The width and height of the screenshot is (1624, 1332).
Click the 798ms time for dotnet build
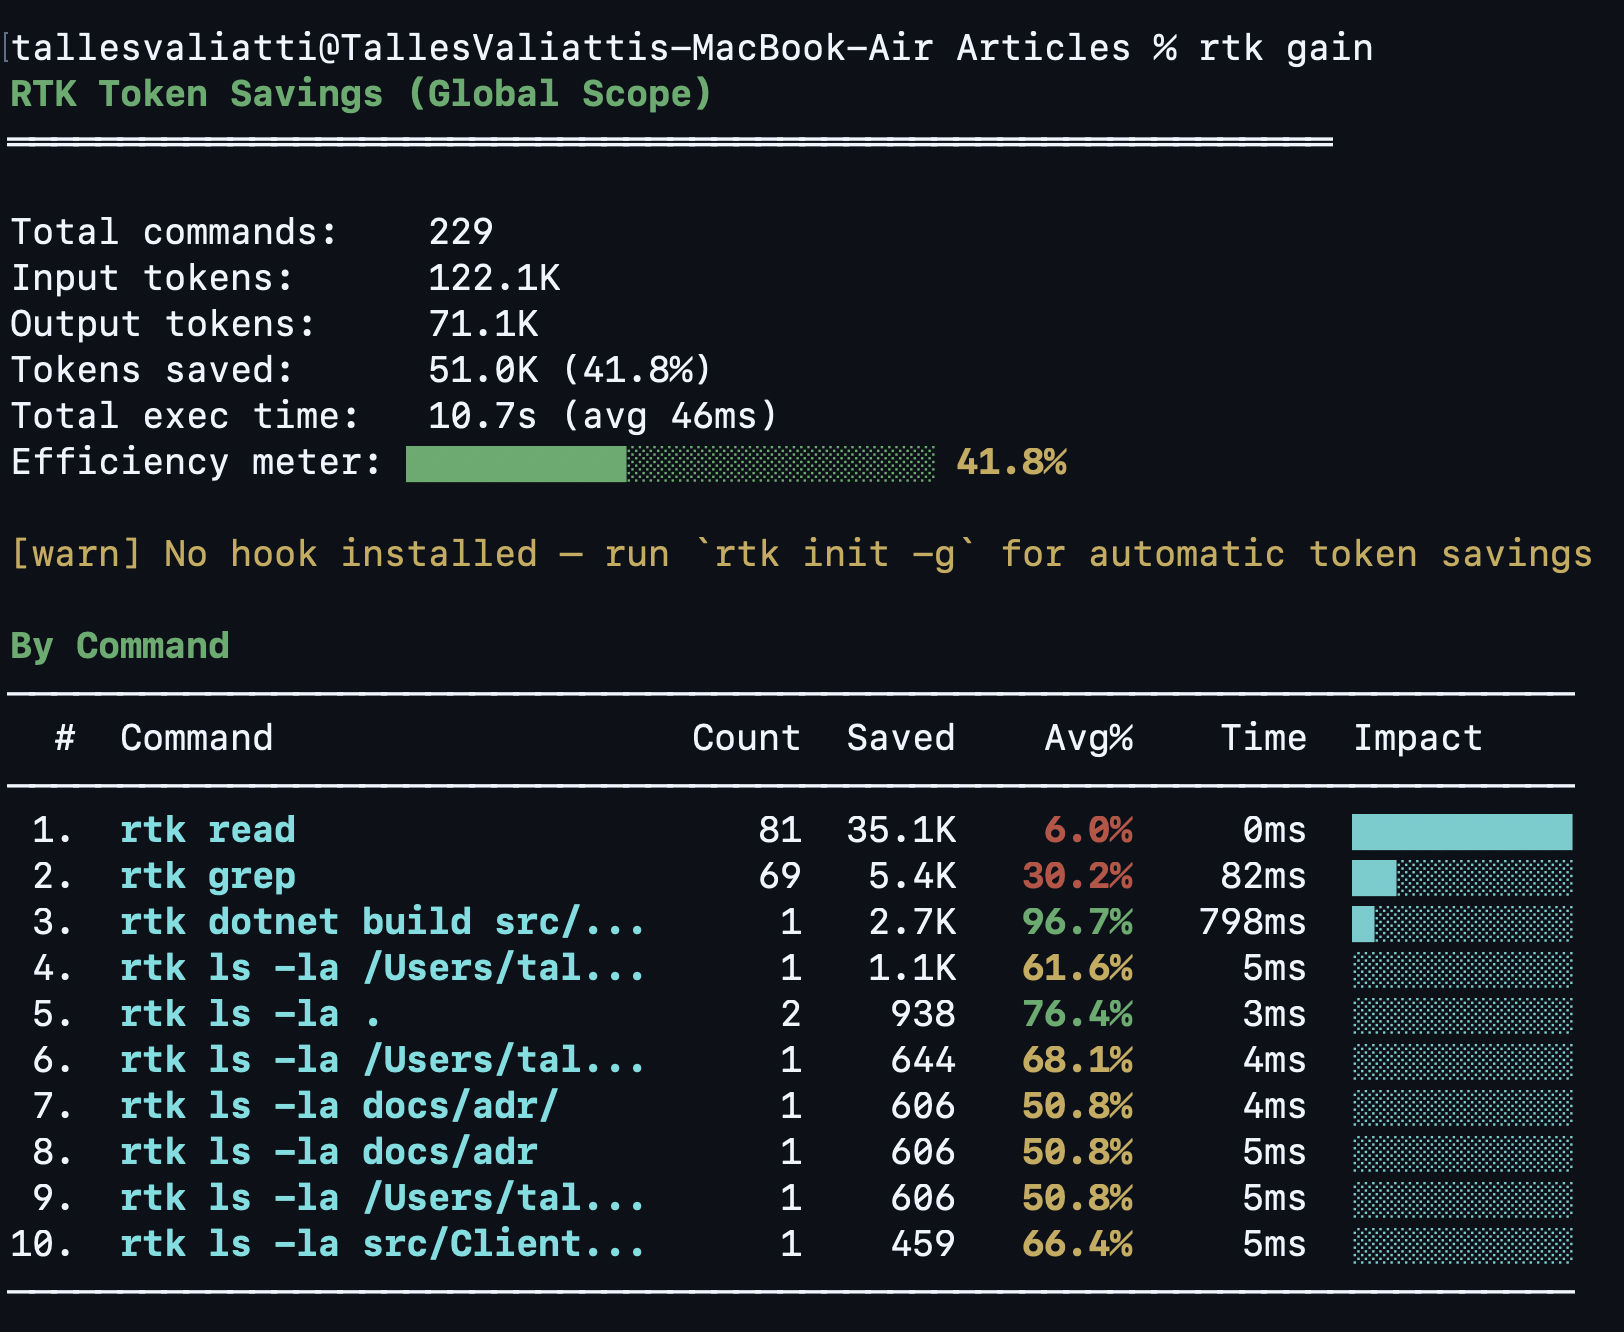tap(1253, 922)
